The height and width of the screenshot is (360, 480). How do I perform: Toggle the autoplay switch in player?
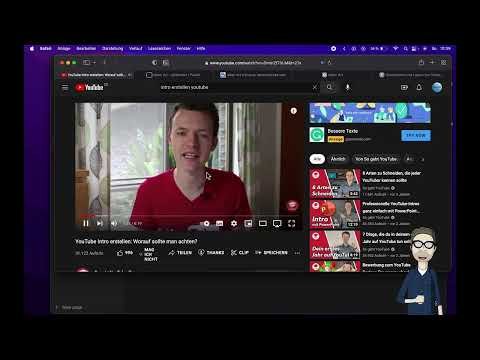pyautogui.click(x=205, y=223)
